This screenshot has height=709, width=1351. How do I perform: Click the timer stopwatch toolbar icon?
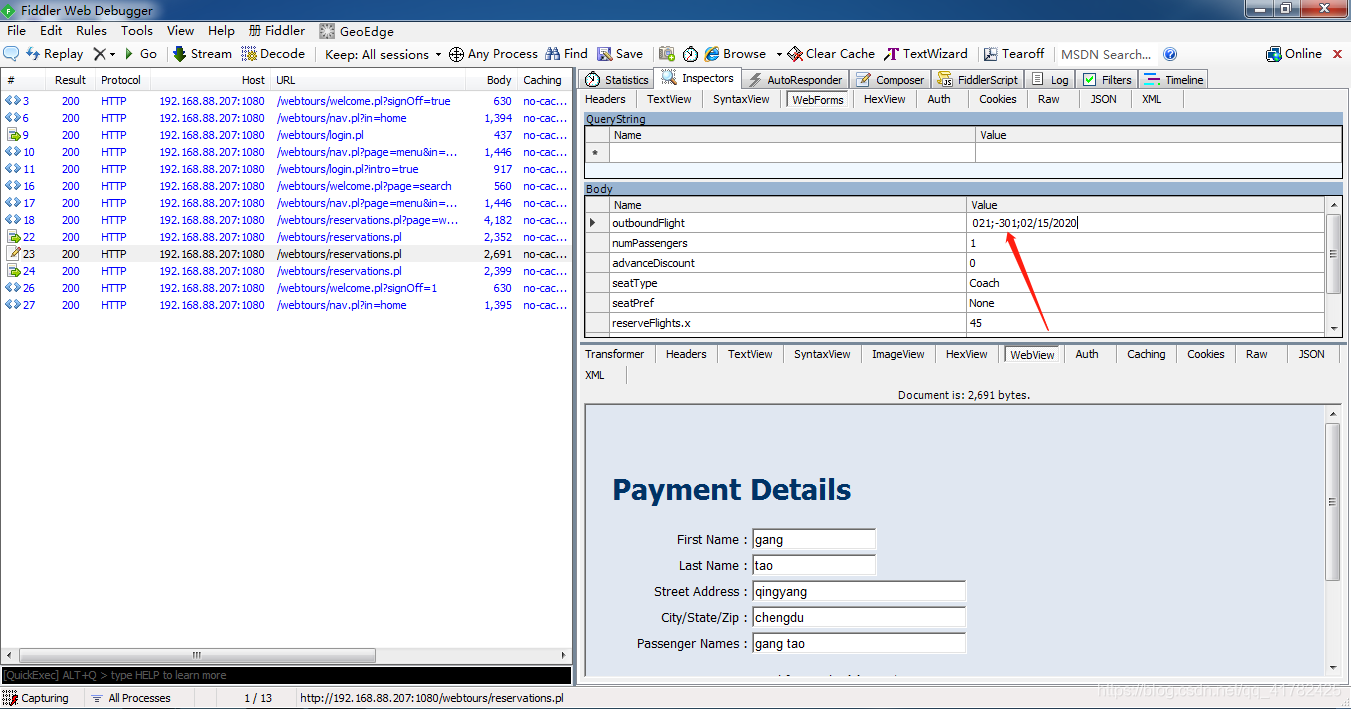690,54
